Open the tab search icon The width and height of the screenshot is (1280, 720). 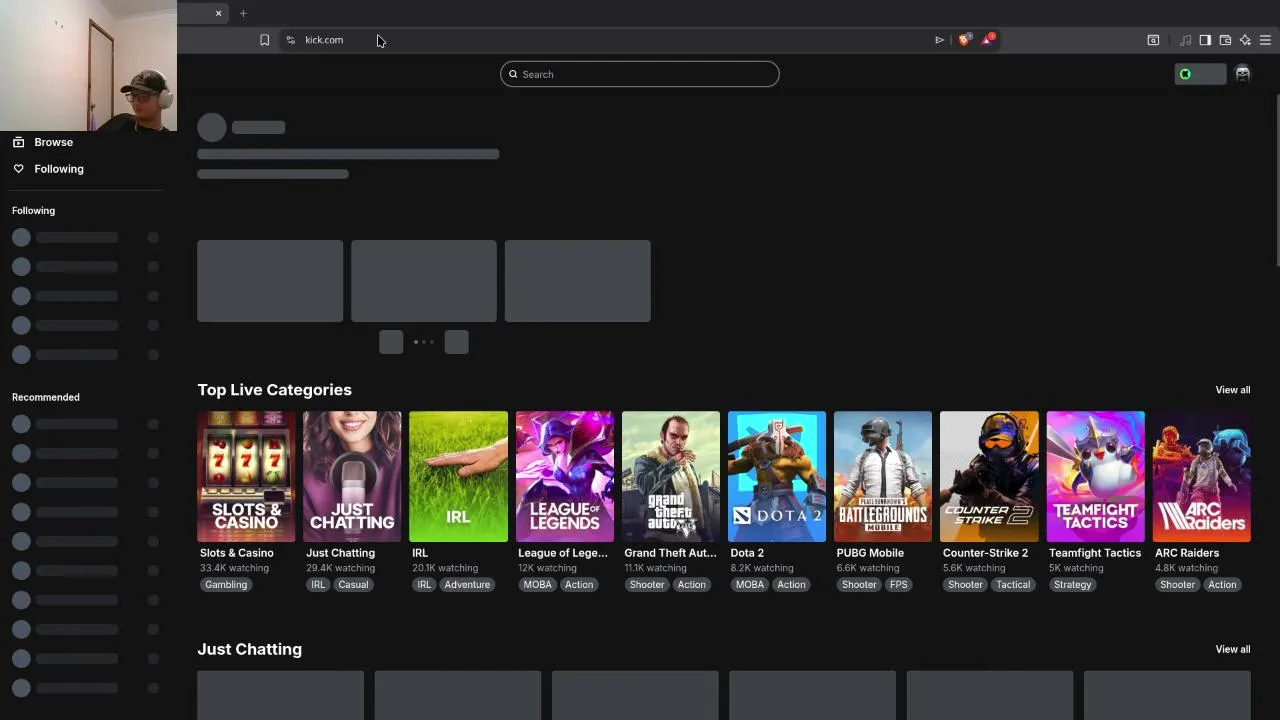pyautogui.click(x=1153, y=40)
